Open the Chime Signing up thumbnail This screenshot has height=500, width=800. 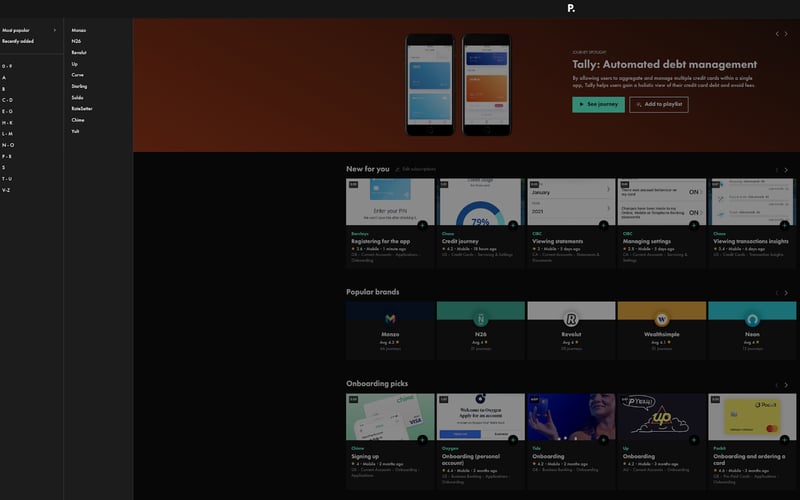(x=390, y=416)
